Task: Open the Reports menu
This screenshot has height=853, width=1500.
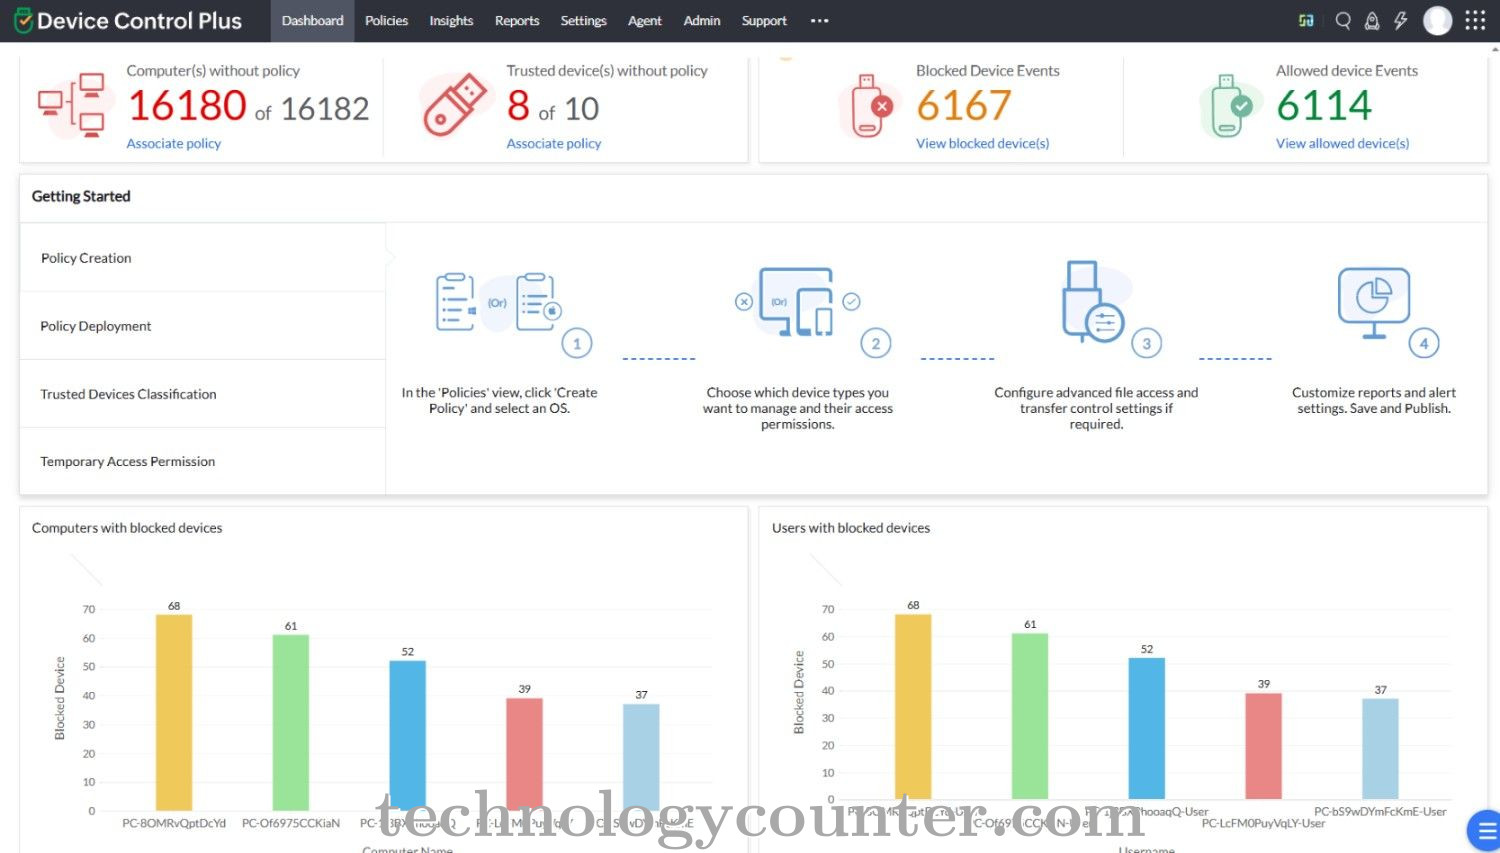Action: tap(517, 21)
